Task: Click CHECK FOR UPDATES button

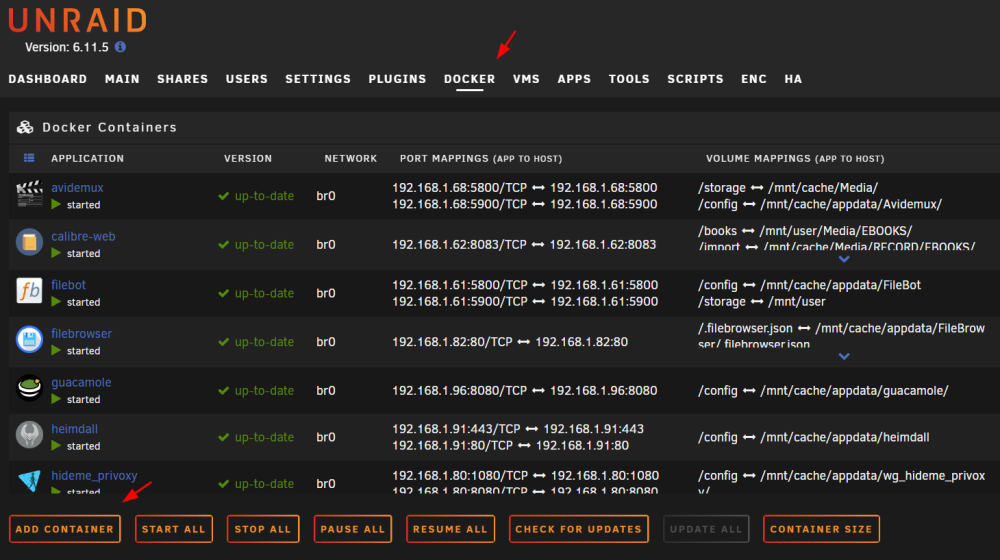Action: click(x=578, y=529)
